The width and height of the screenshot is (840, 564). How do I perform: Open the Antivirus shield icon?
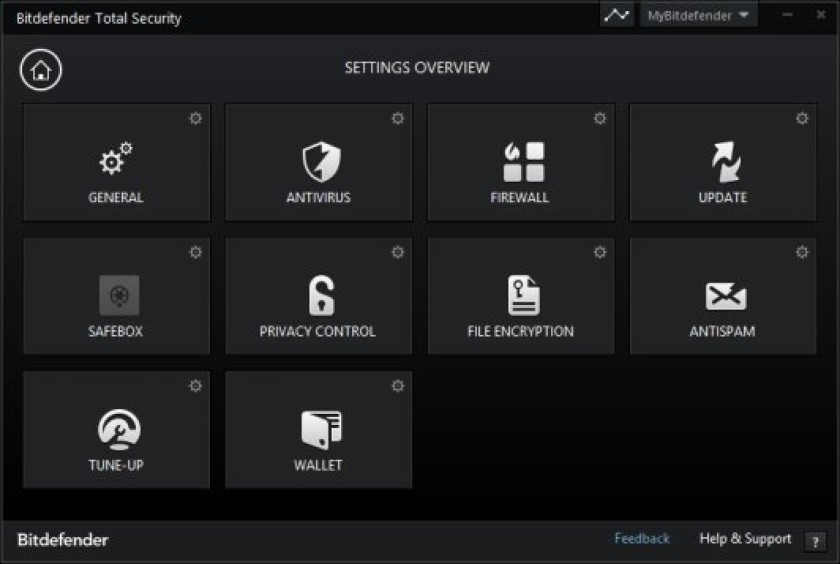[321, 162]
